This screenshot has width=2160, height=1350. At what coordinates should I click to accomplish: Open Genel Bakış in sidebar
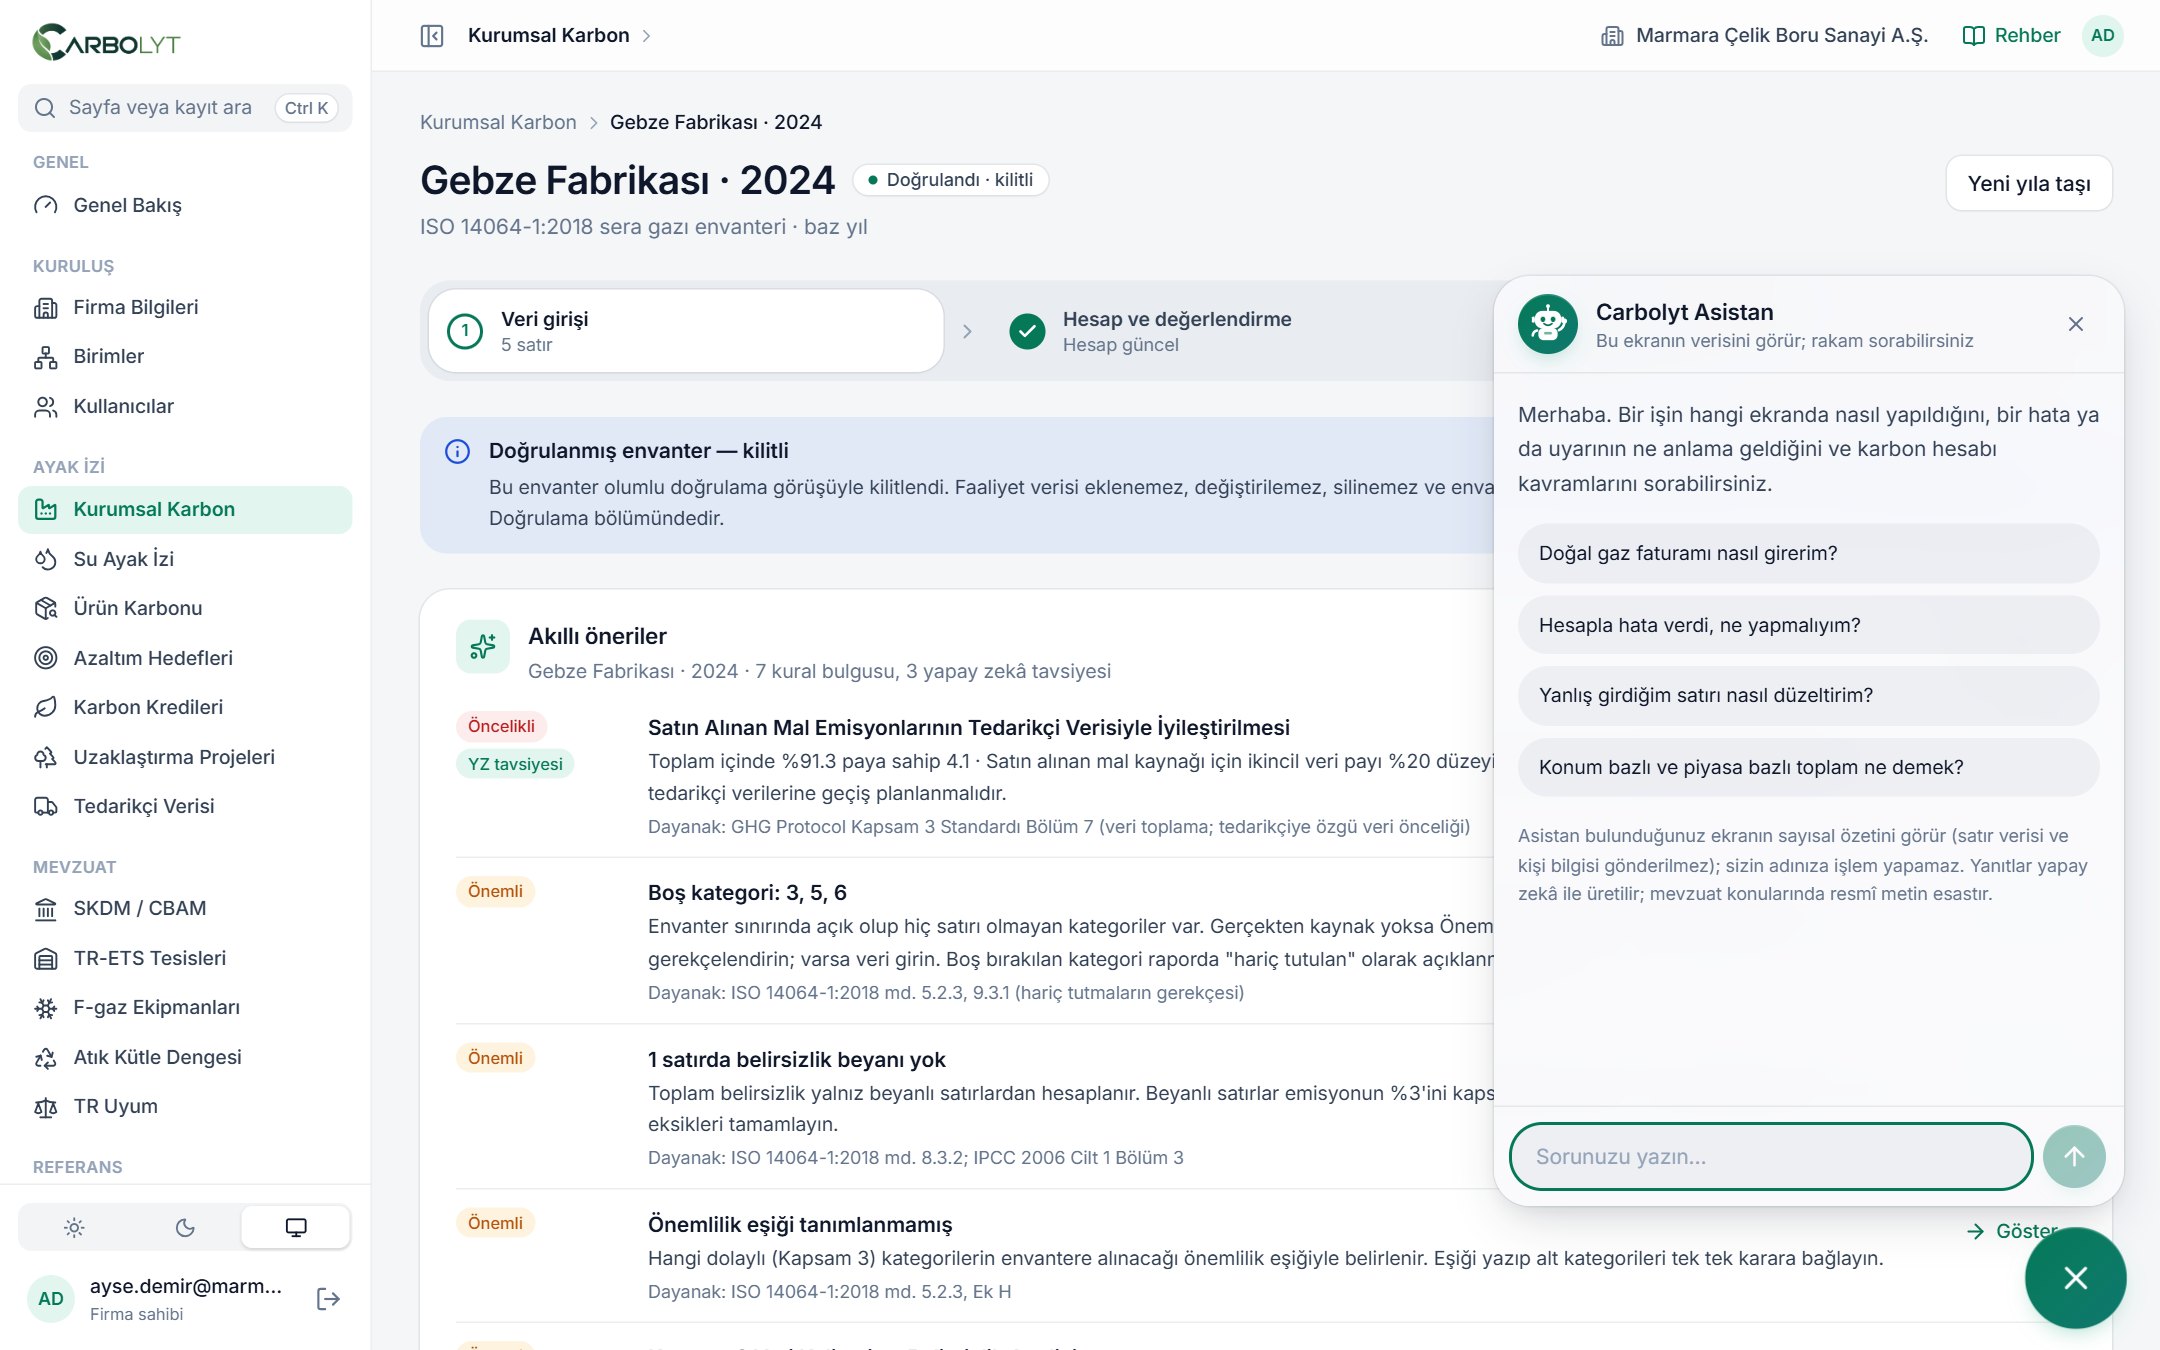pos(185,205)
